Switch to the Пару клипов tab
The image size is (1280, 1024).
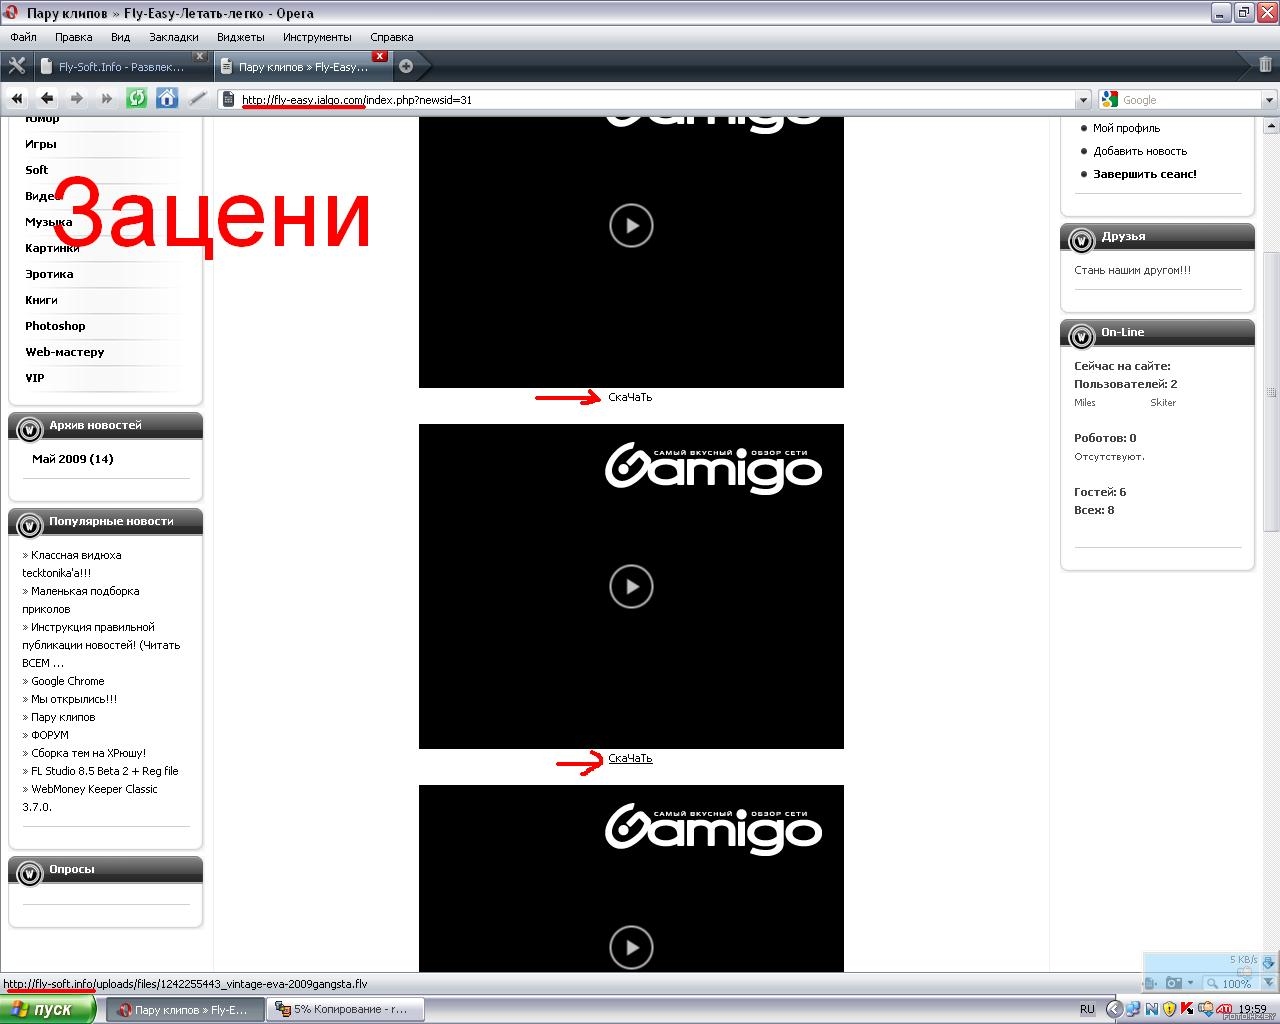tap(301, 67)
